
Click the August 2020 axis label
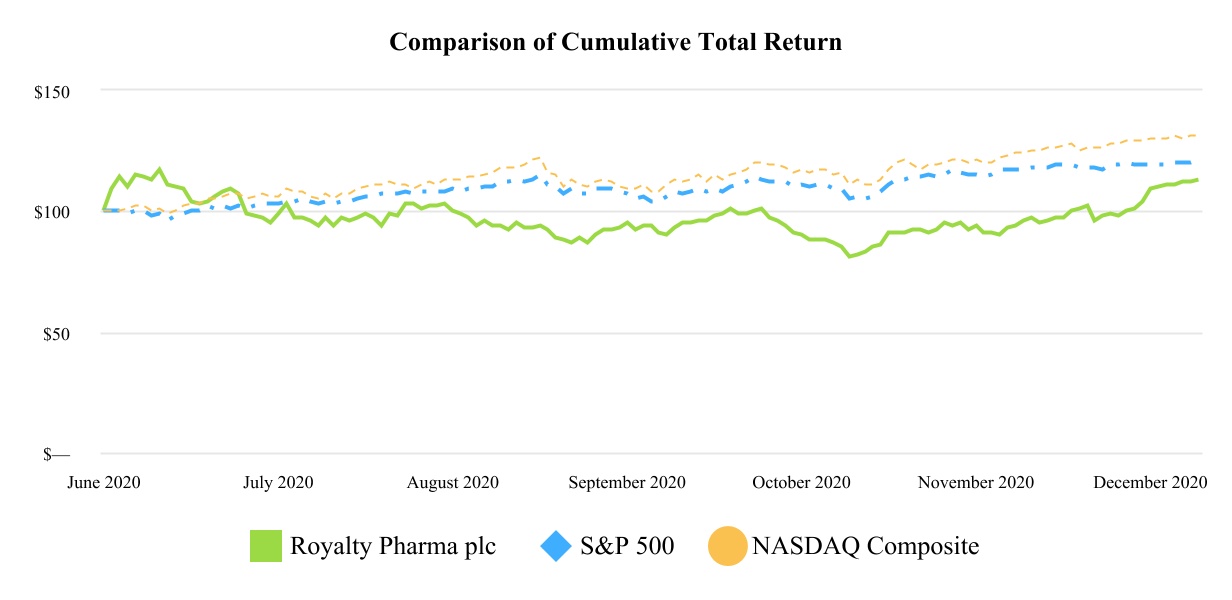tap(453, 482)
